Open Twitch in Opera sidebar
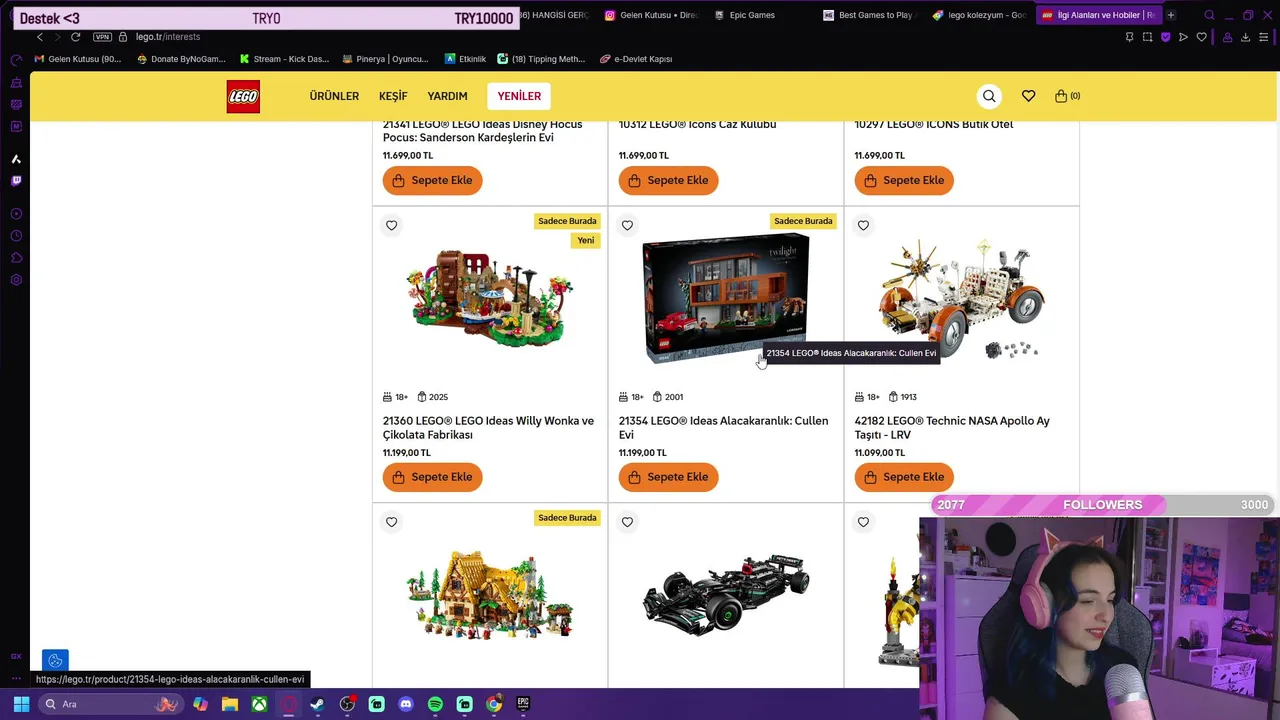 [x=16, y=181]
